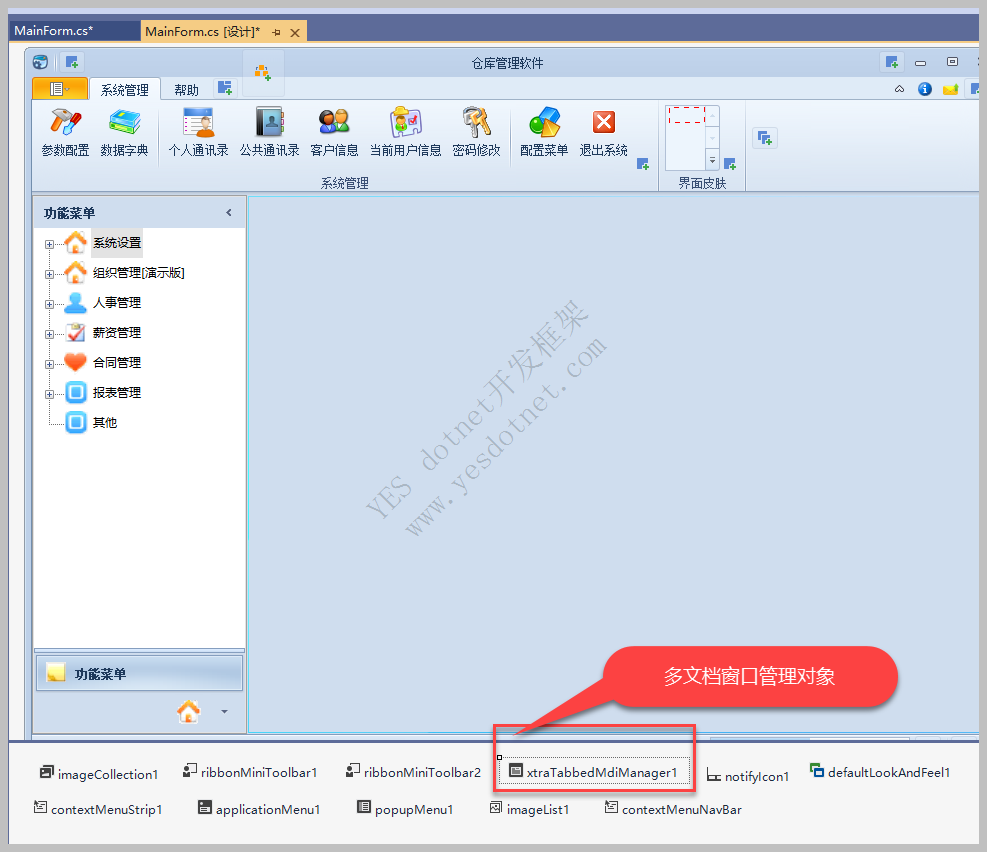This screenshot has width=987, height=852.
Task: Select applicationMenu1 component
Action: [x=259, y=809]
